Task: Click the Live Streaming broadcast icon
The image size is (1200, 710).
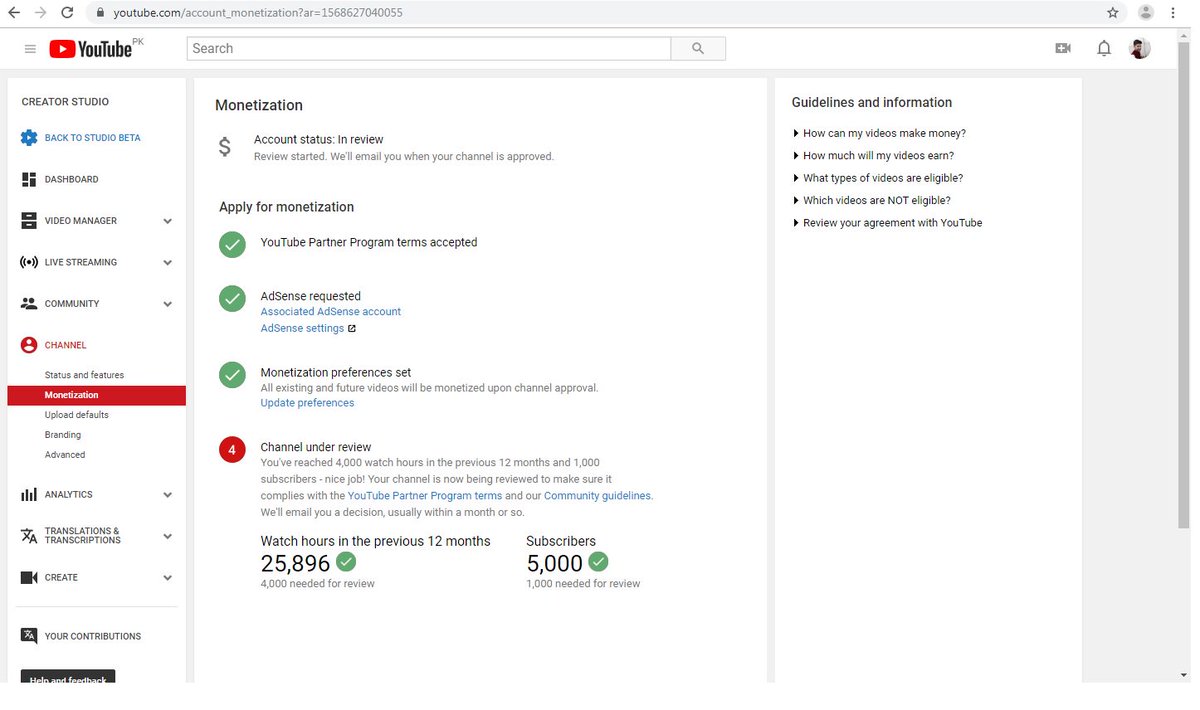Action: pyautogui.click(x=29, y=262)
